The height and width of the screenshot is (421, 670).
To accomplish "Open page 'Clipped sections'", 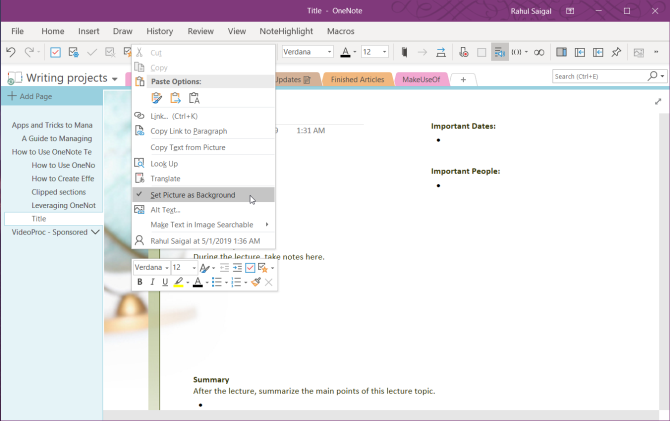I will [x=59, y=192].
